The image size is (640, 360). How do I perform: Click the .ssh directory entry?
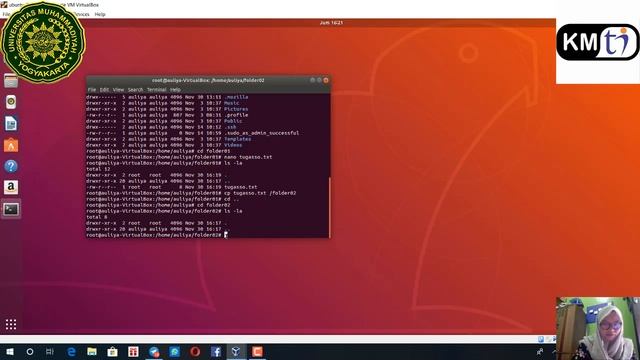click(230, 127)
